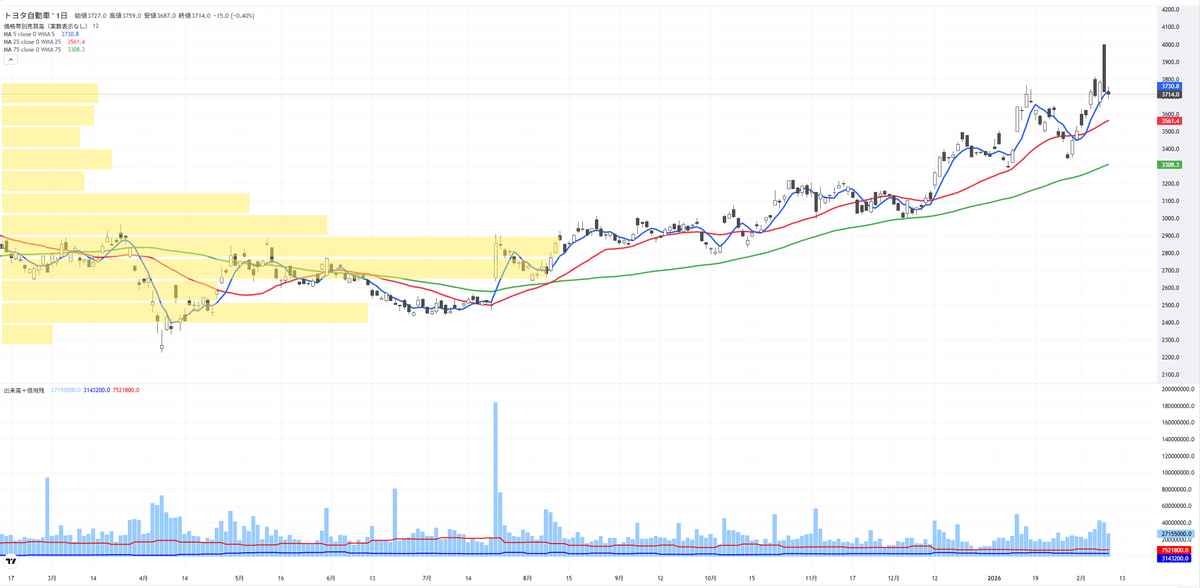Click the blue 3730.8 price axis label
The width and height of the screenshot is (1200, 588).
[1171, 87]
